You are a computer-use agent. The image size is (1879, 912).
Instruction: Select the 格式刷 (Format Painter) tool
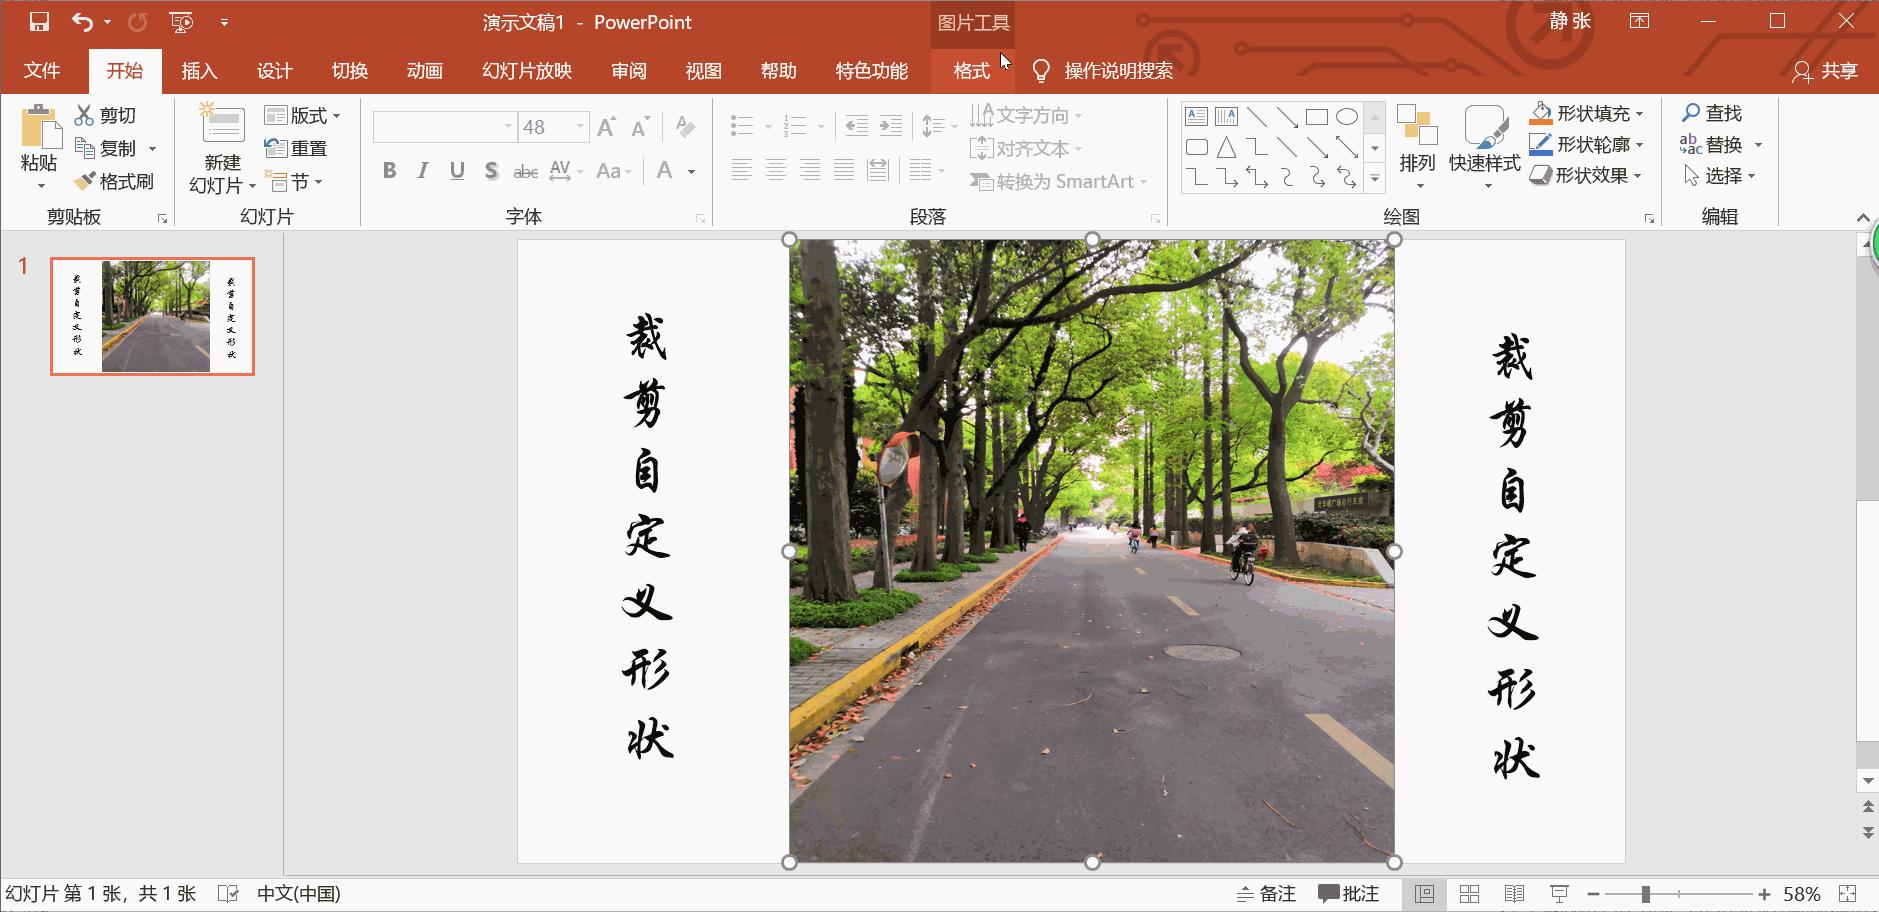[x=113, y=181]
